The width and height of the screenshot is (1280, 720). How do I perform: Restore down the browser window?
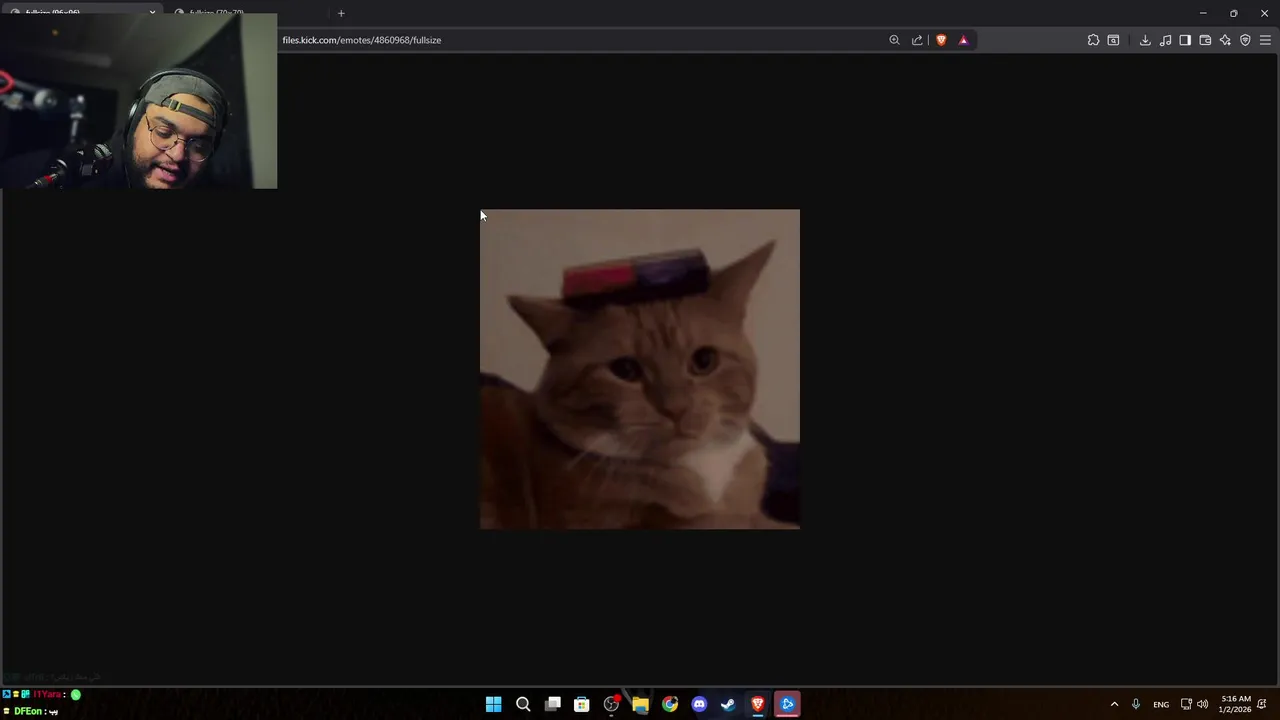(1233, 13)
